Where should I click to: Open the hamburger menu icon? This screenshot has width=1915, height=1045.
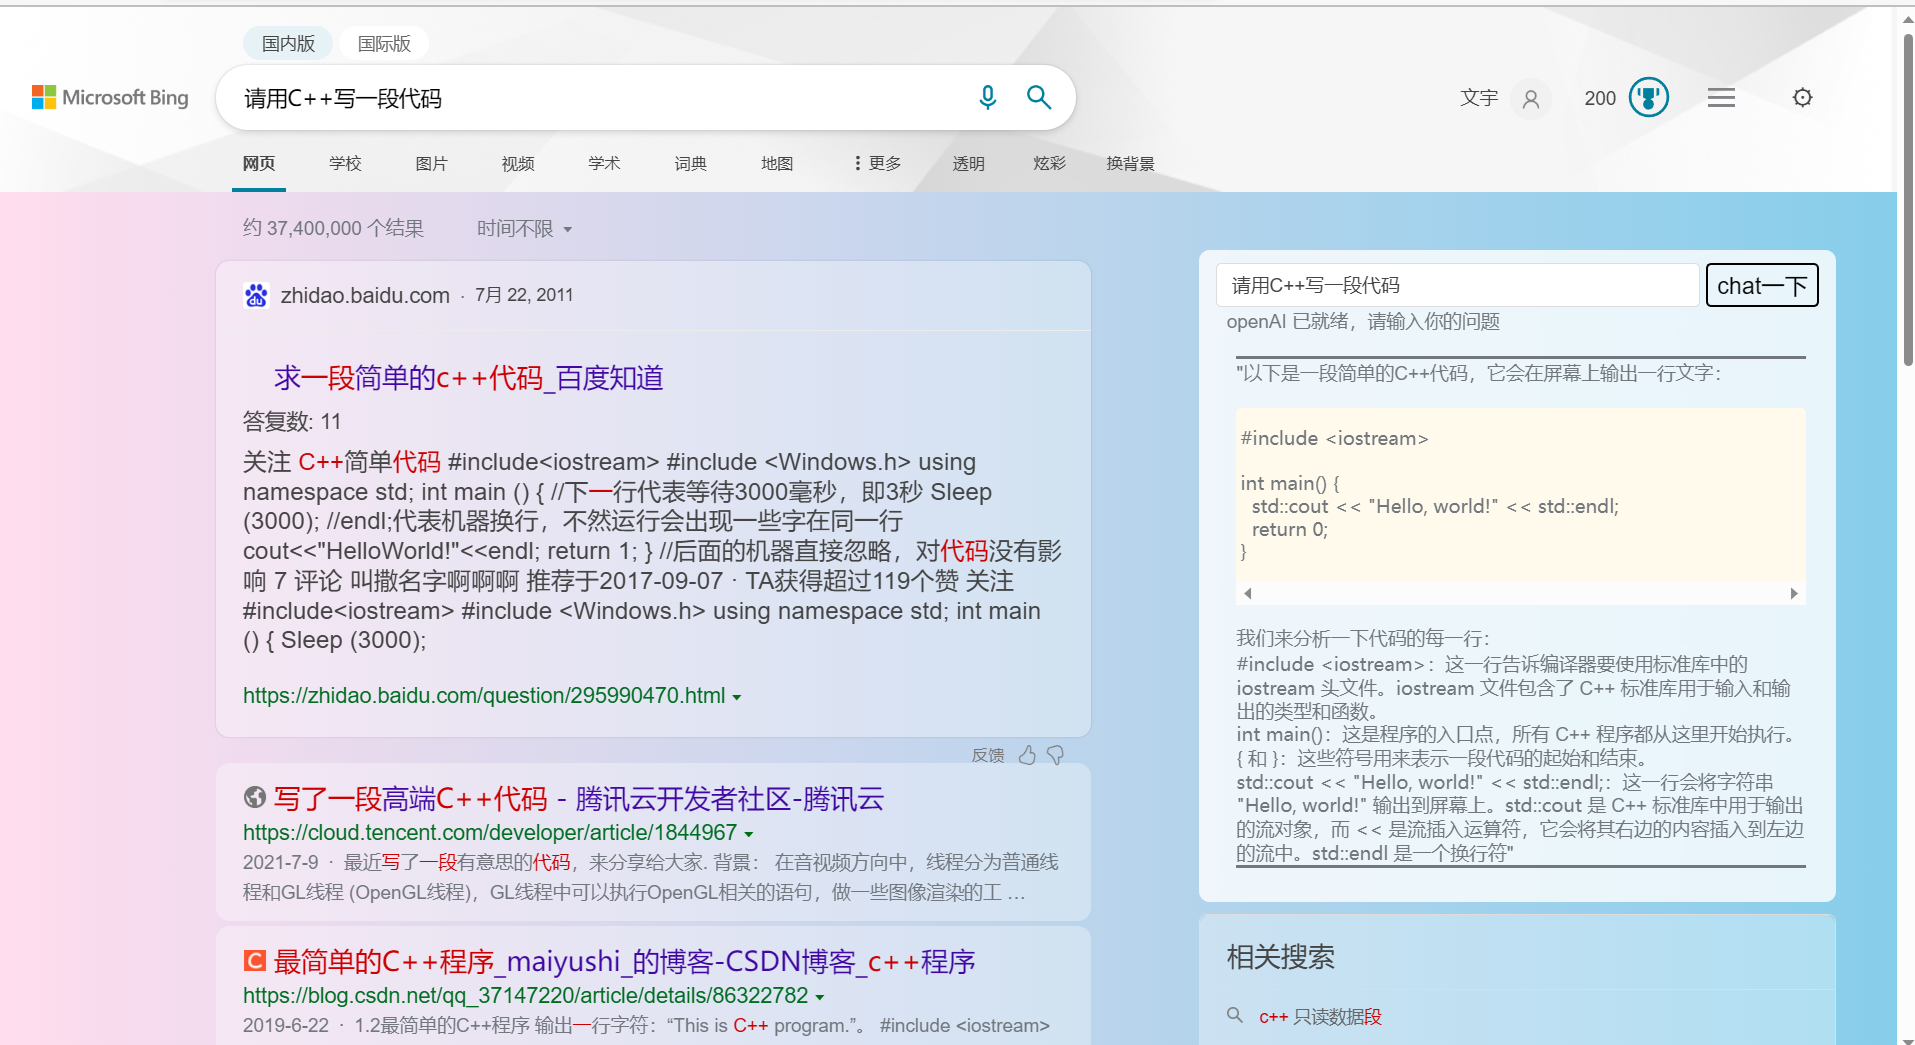click(x=1721, y=97)
